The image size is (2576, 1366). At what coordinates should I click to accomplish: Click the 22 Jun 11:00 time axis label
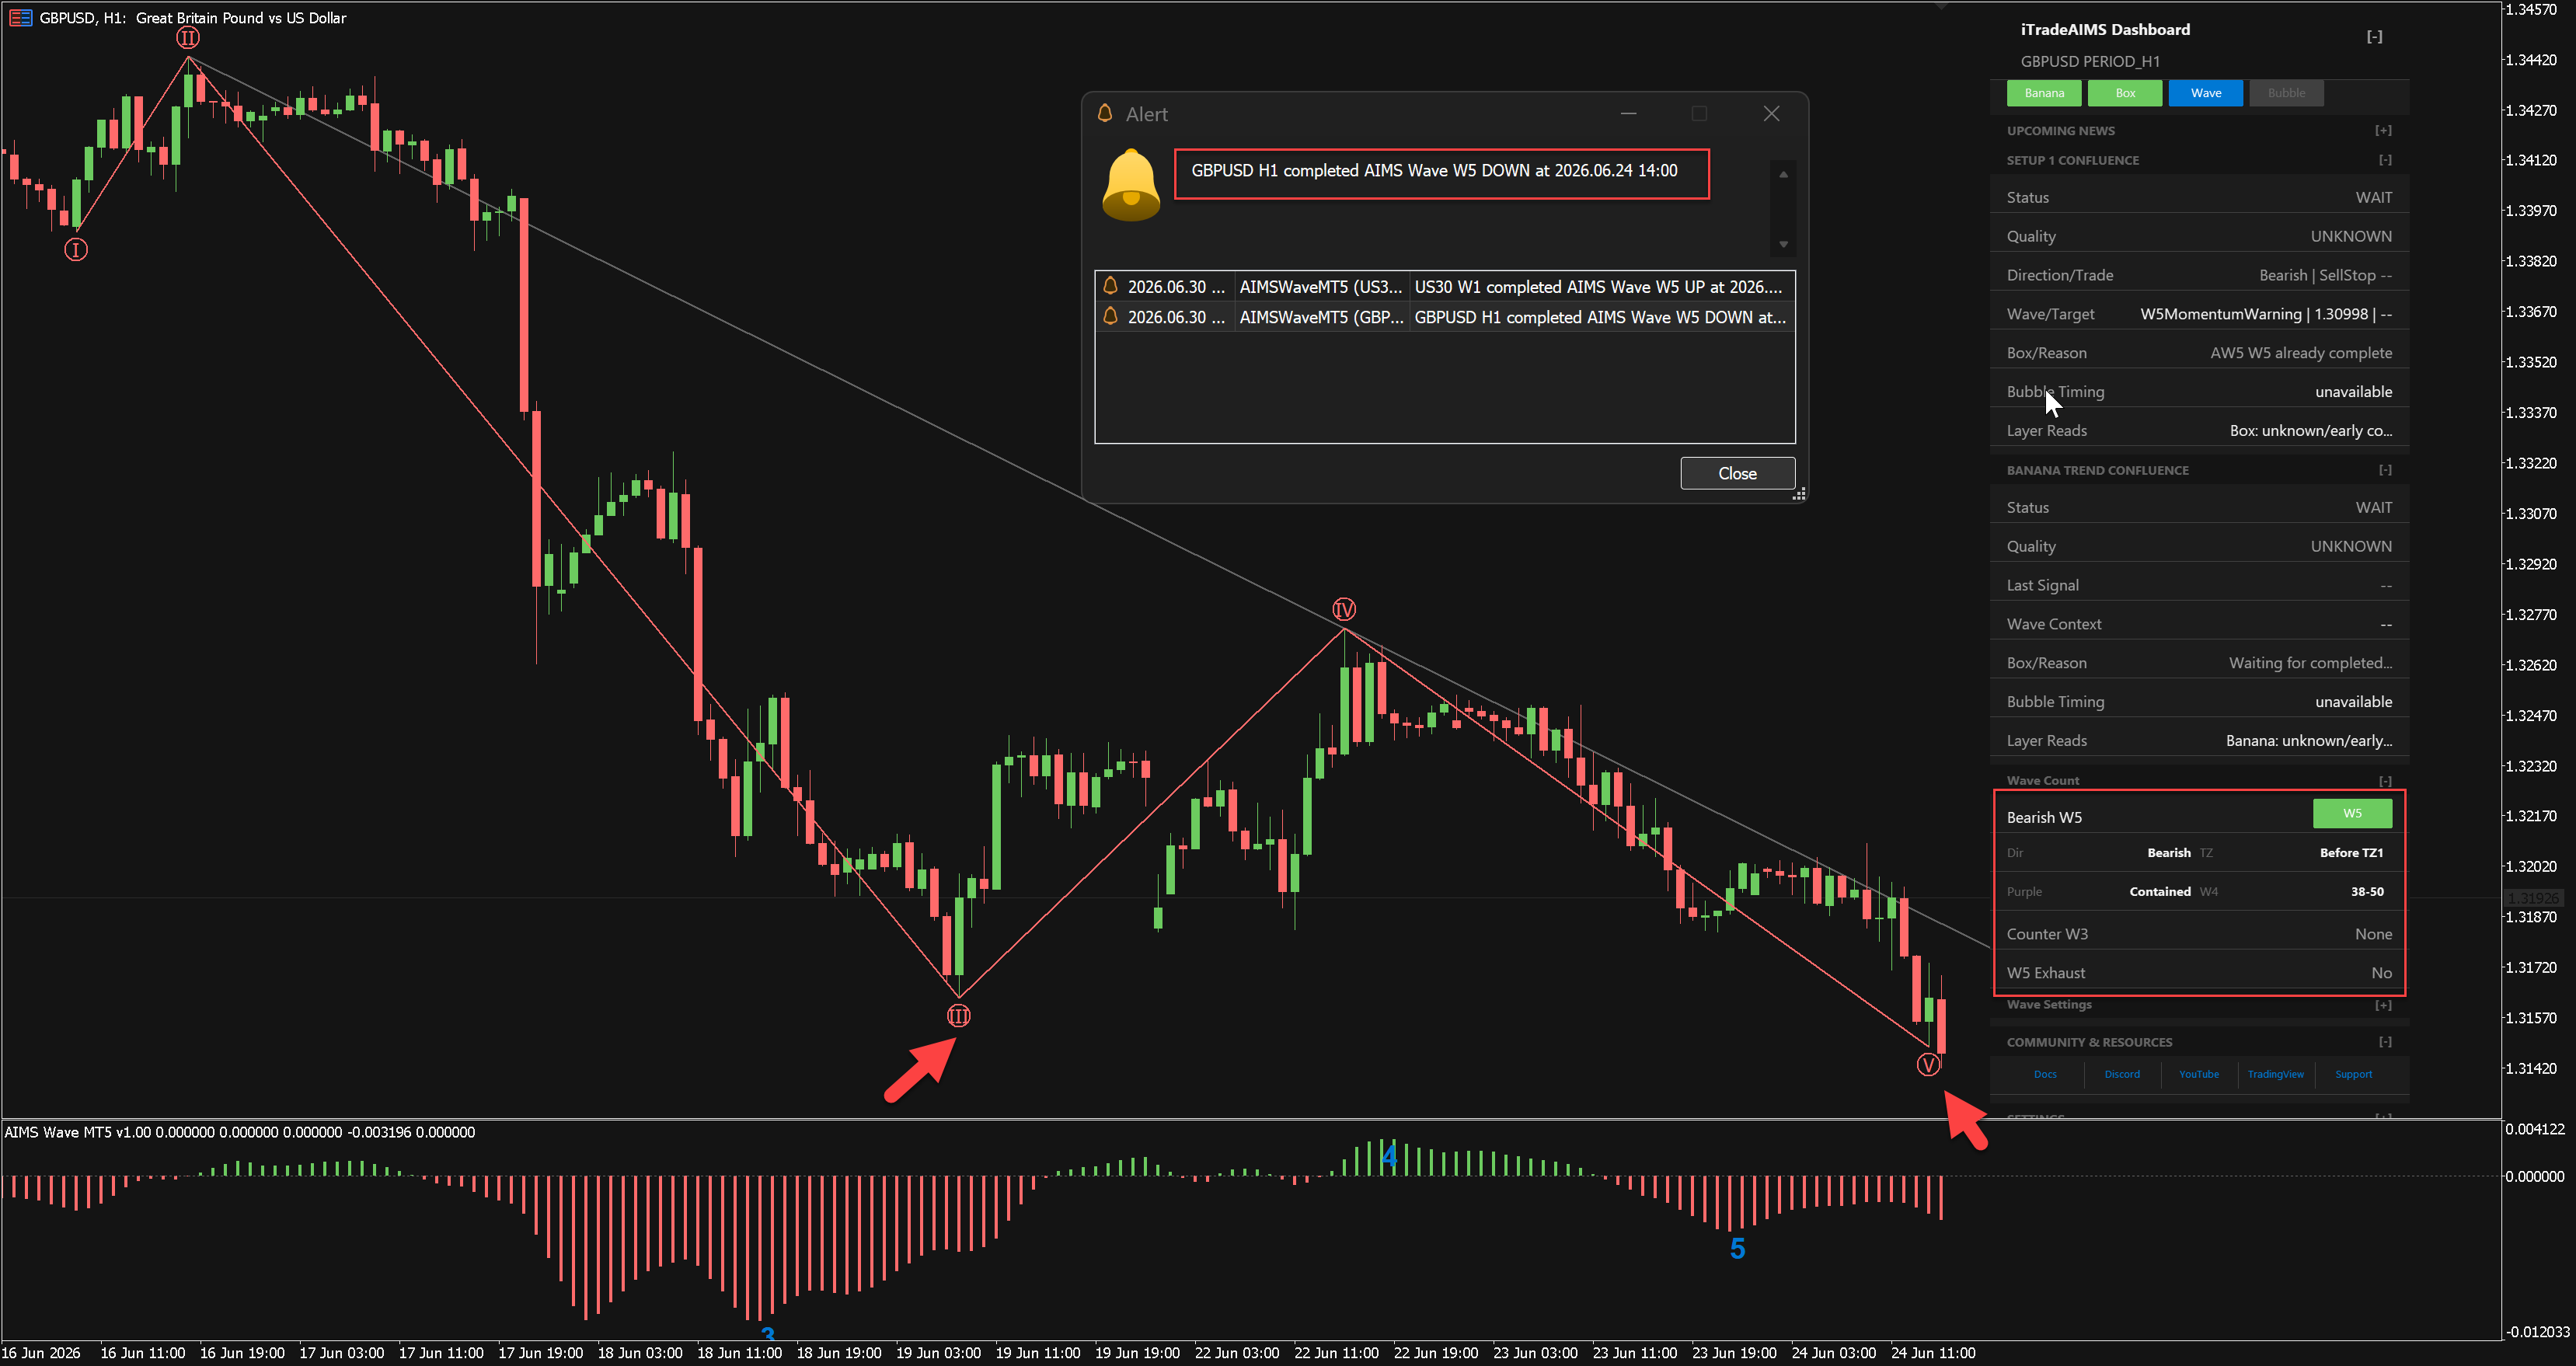(x=1336, y=1353)
